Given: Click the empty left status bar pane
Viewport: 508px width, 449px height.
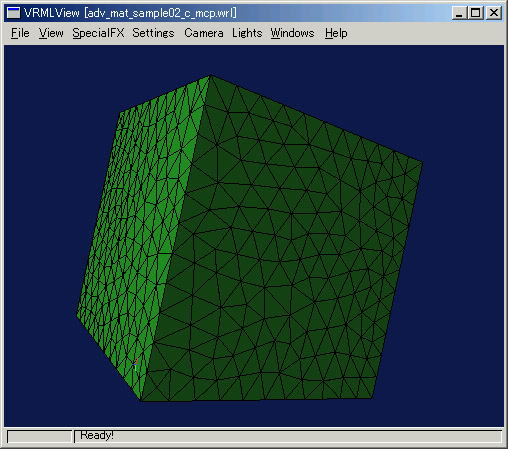Looking at the screenshot, I should coord(39,436).
